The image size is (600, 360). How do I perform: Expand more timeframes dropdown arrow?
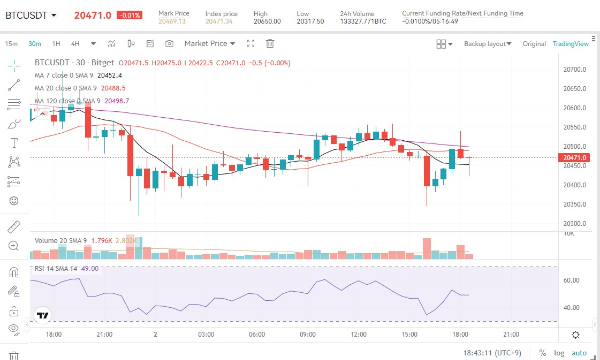93,44
